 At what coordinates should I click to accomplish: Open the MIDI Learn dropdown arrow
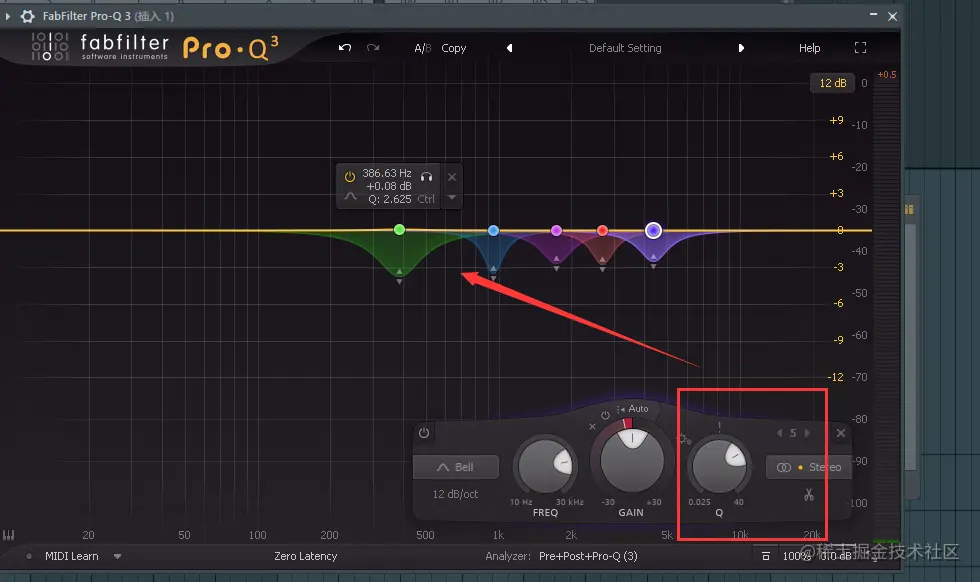click(118, 556)
